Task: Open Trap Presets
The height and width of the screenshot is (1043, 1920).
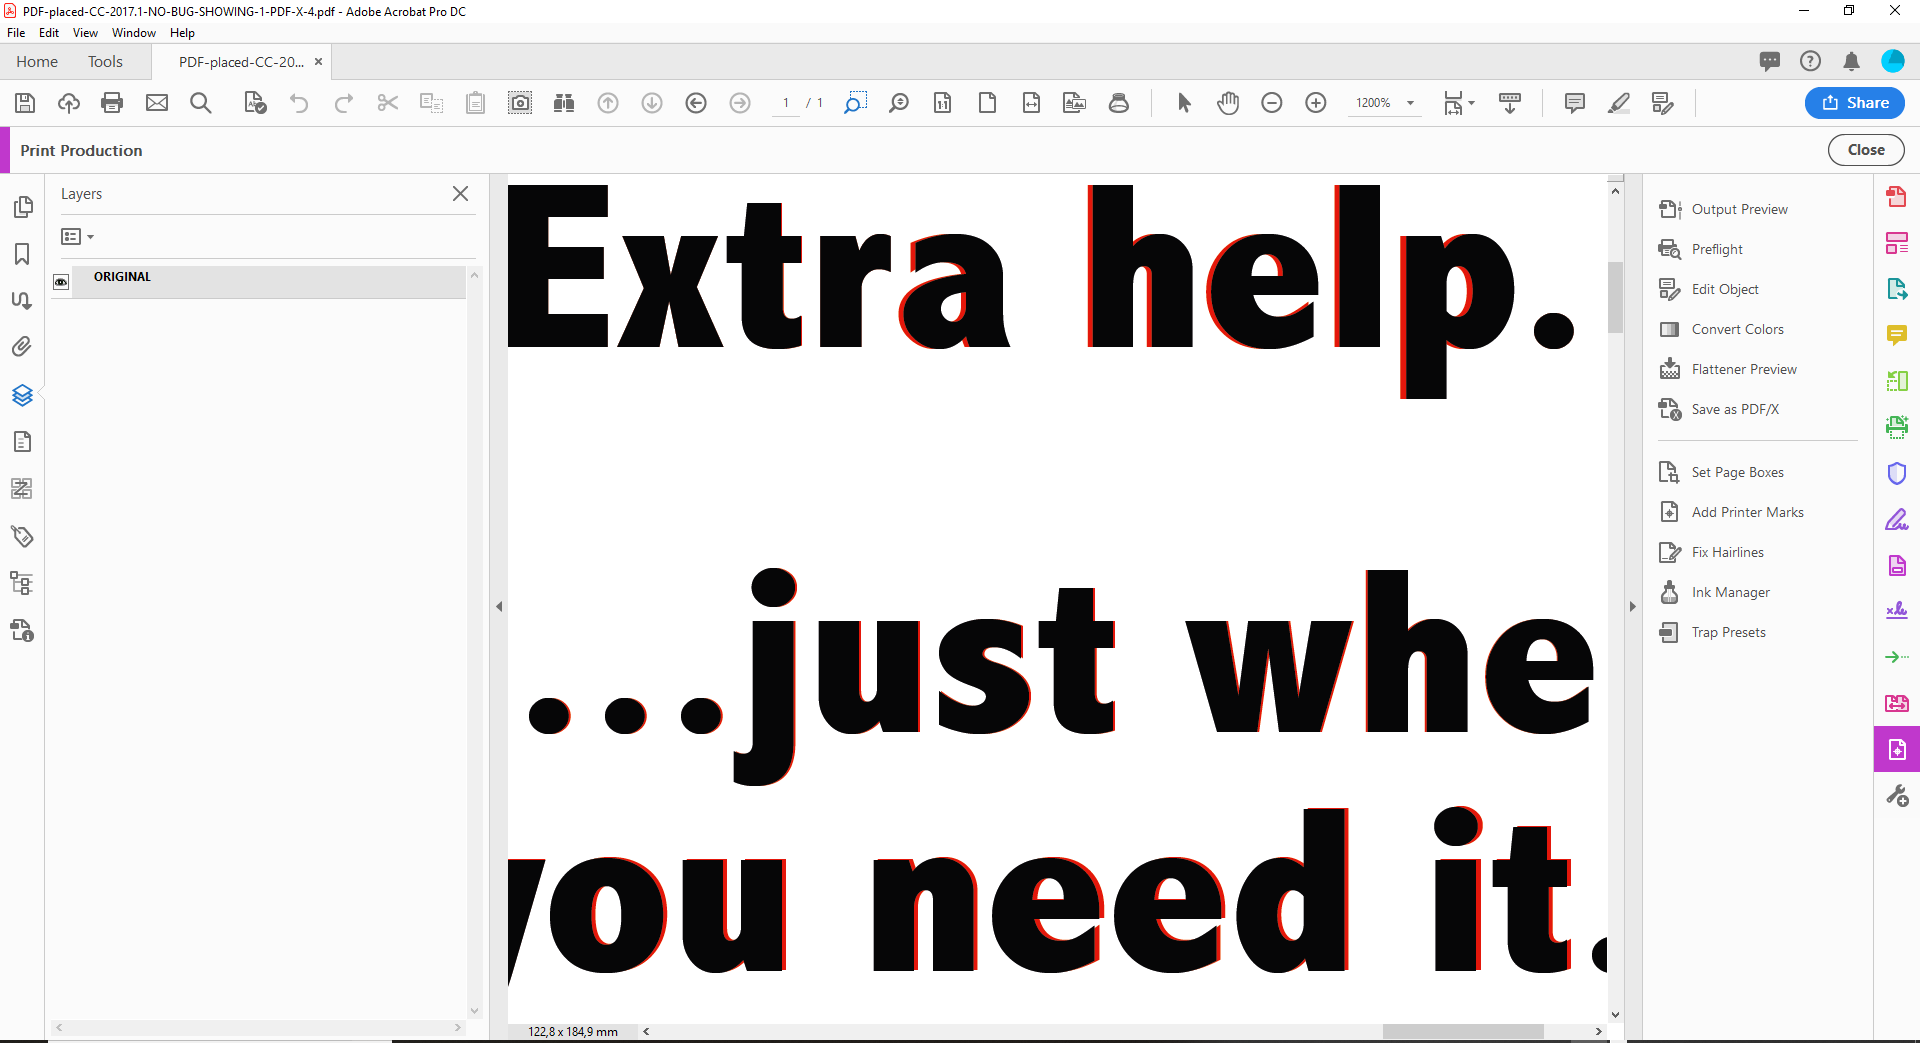Action: coord(1728,632)
